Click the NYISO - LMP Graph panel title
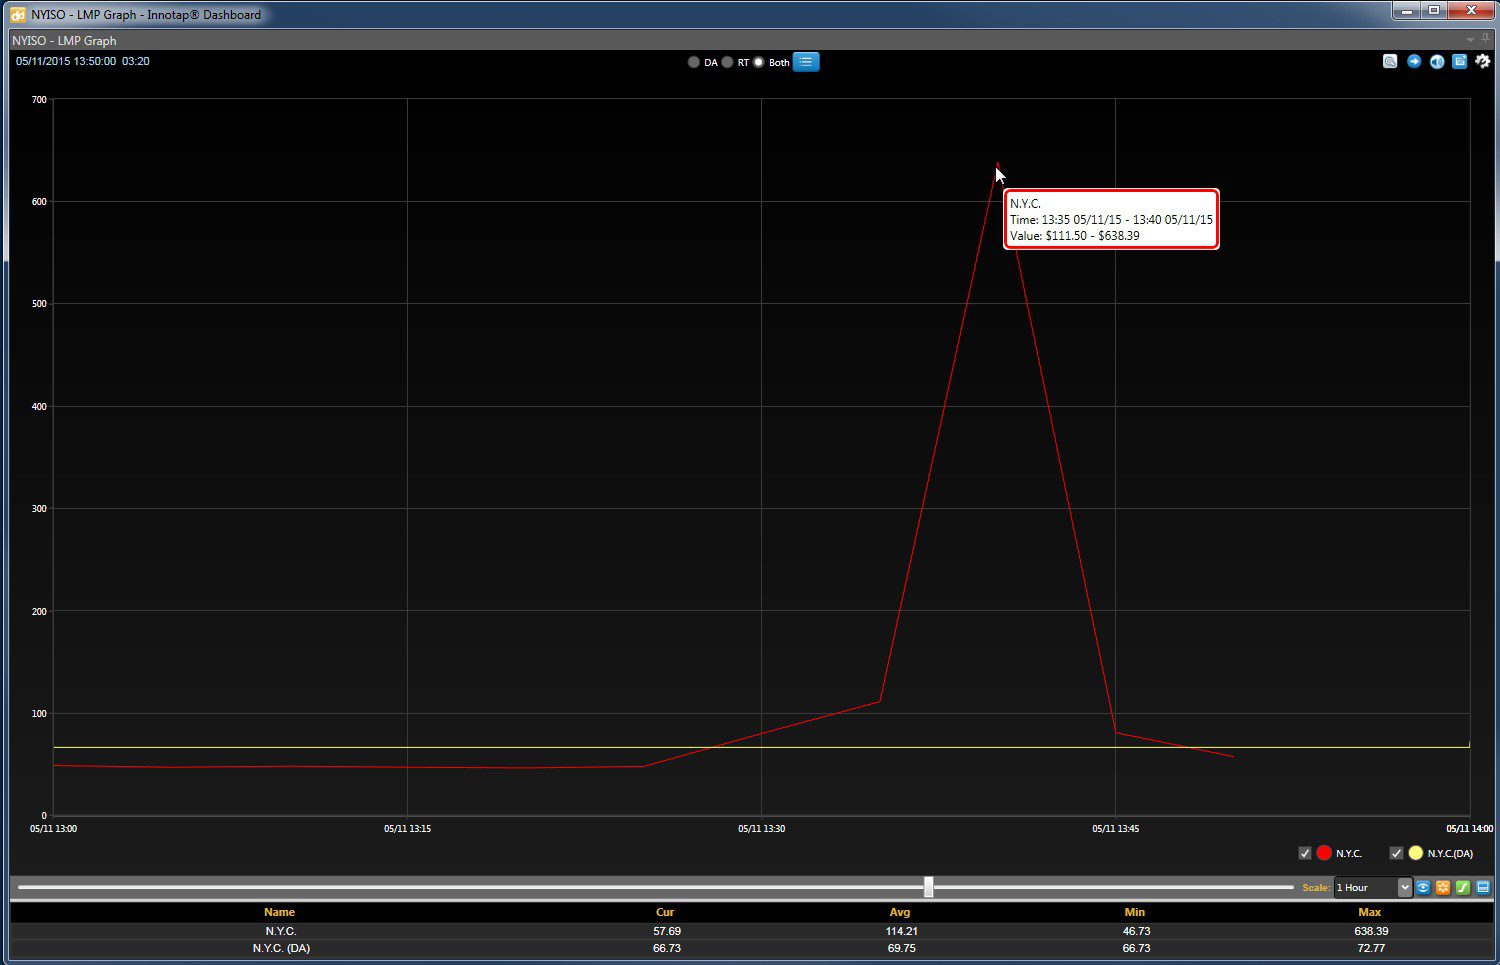Screen dimensions: 1500x965 click(x=64, y=41)
